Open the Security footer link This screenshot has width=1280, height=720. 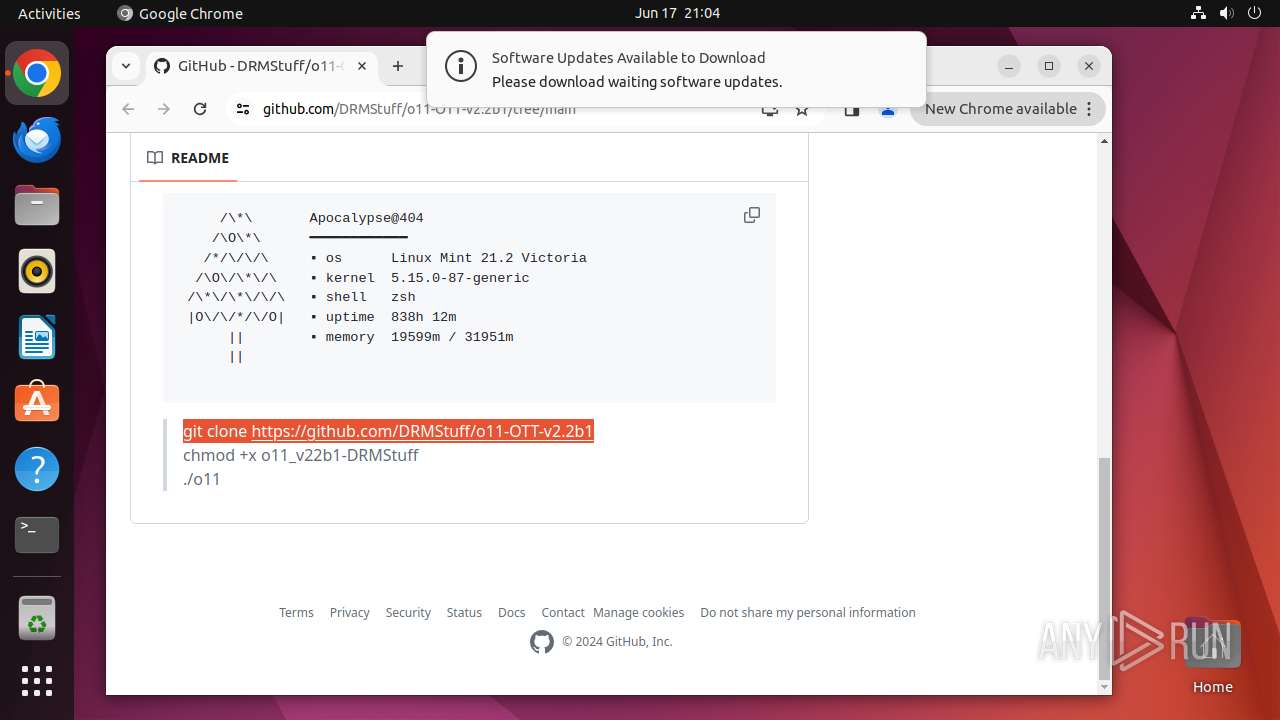pyautogui.click(x=408, y=612)
